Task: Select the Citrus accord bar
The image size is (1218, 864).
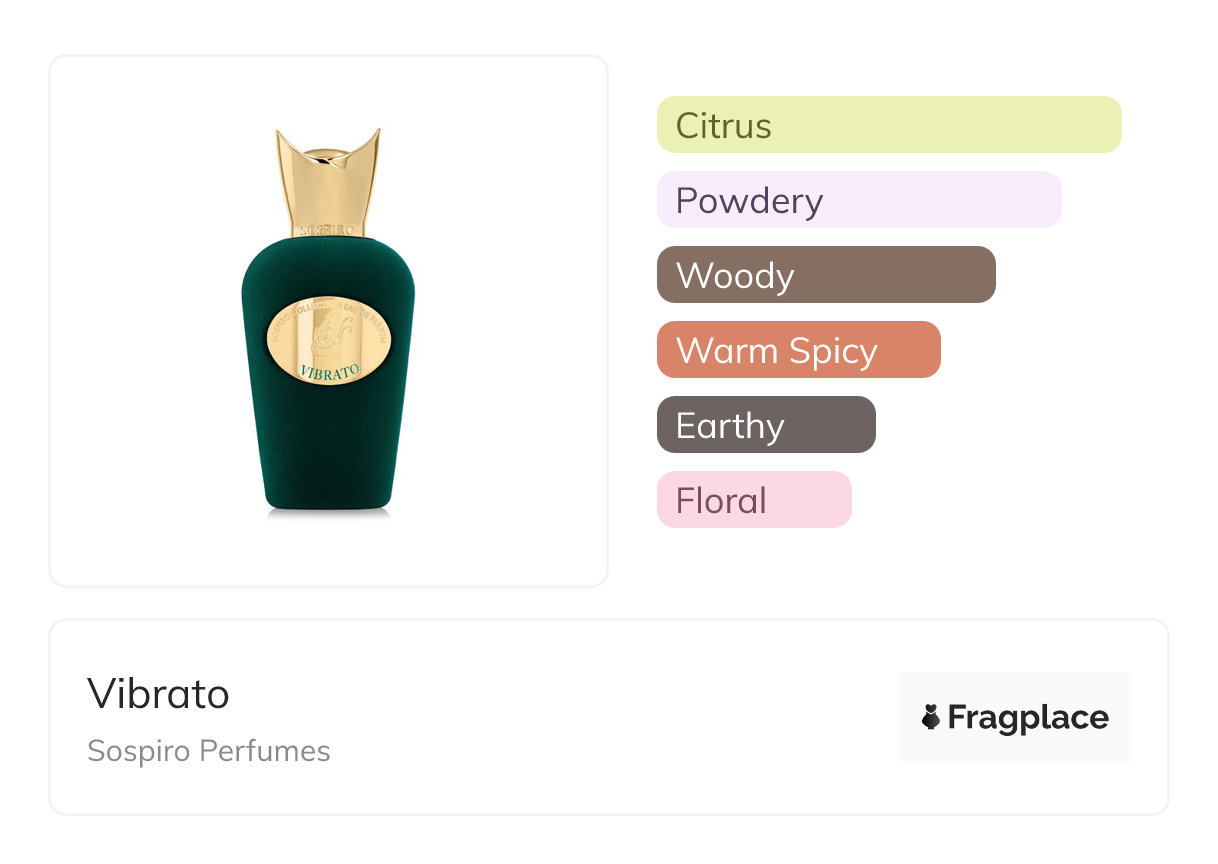Action: [x=889, y=125]
